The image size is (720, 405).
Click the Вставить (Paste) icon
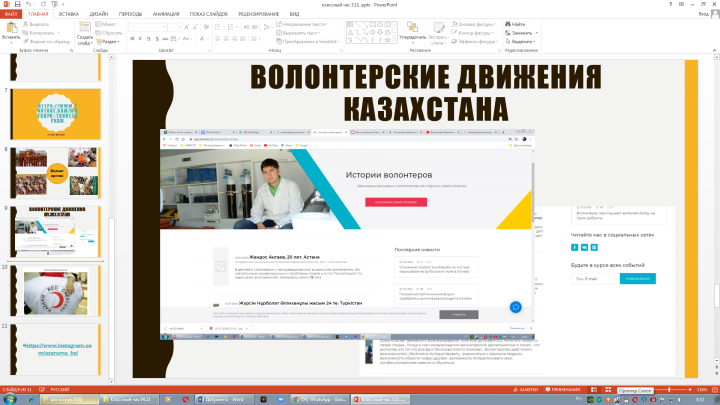click(11, 28)
